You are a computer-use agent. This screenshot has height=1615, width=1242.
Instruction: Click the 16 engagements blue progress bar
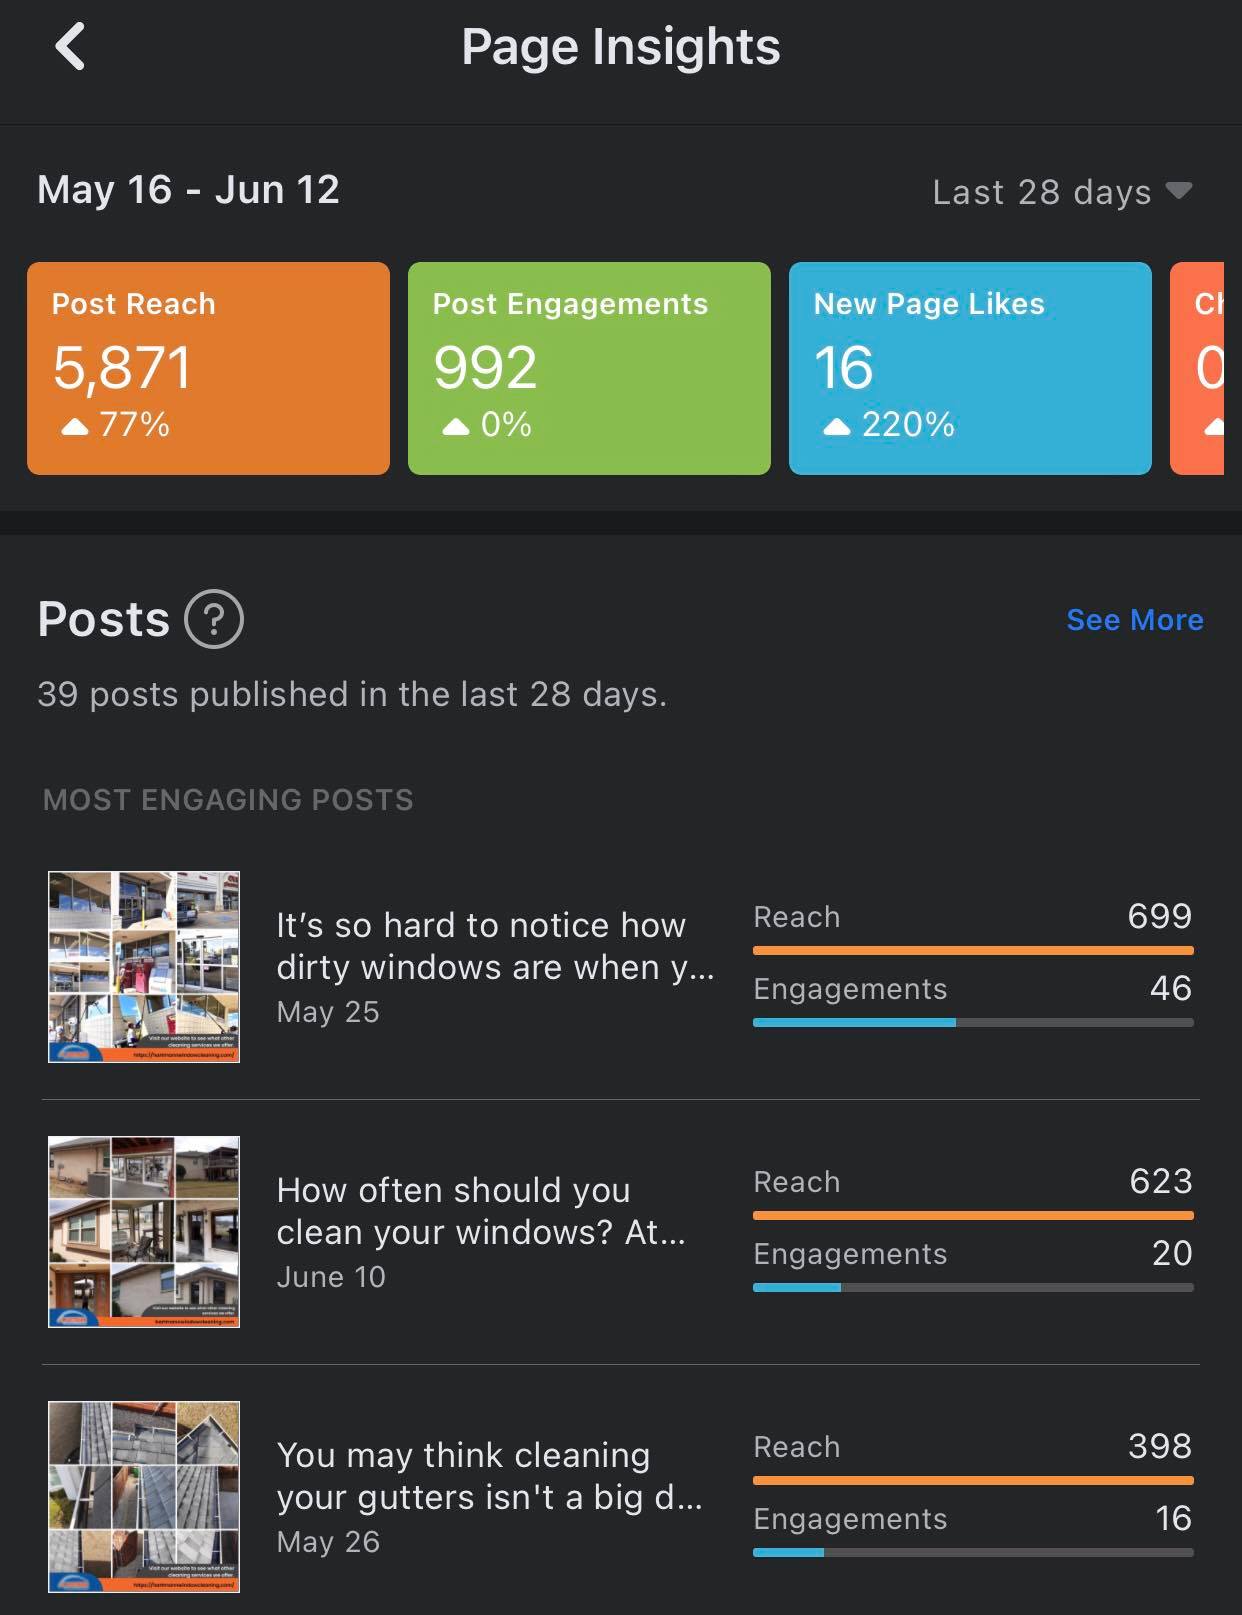click(x=788, y=1552)
